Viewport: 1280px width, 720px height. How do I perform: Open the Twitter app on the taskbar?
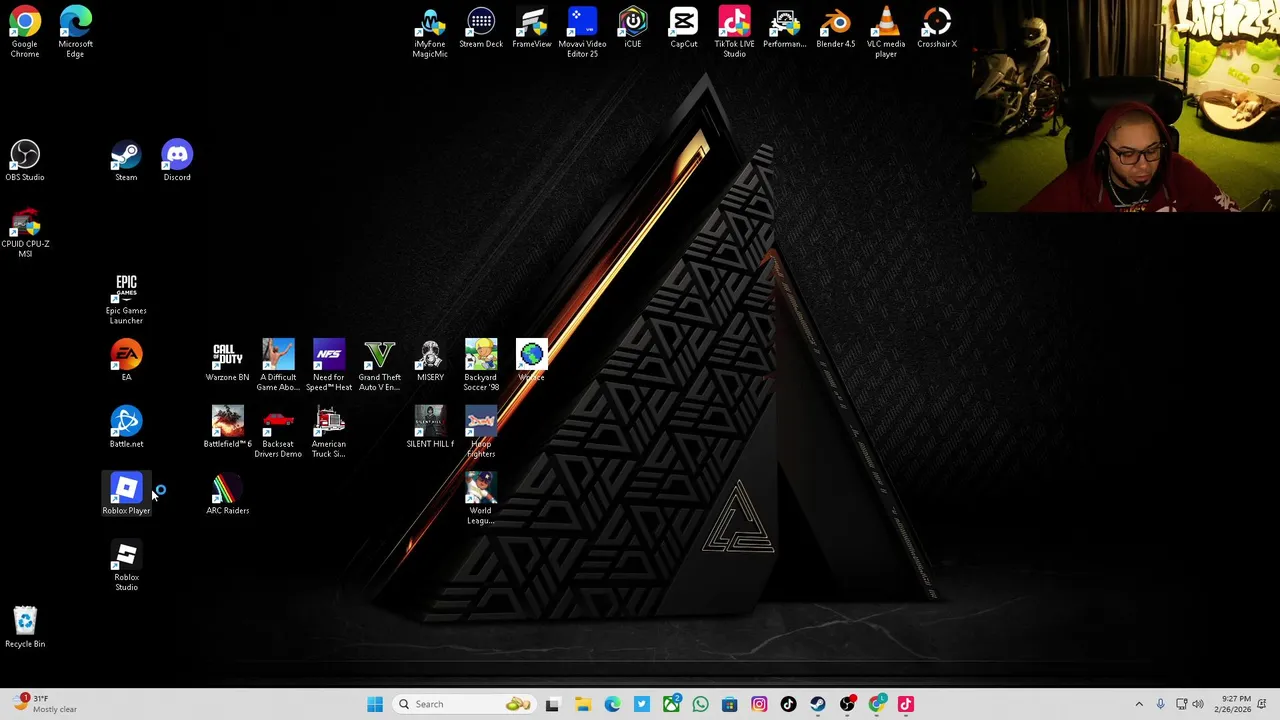click(642, 704)
